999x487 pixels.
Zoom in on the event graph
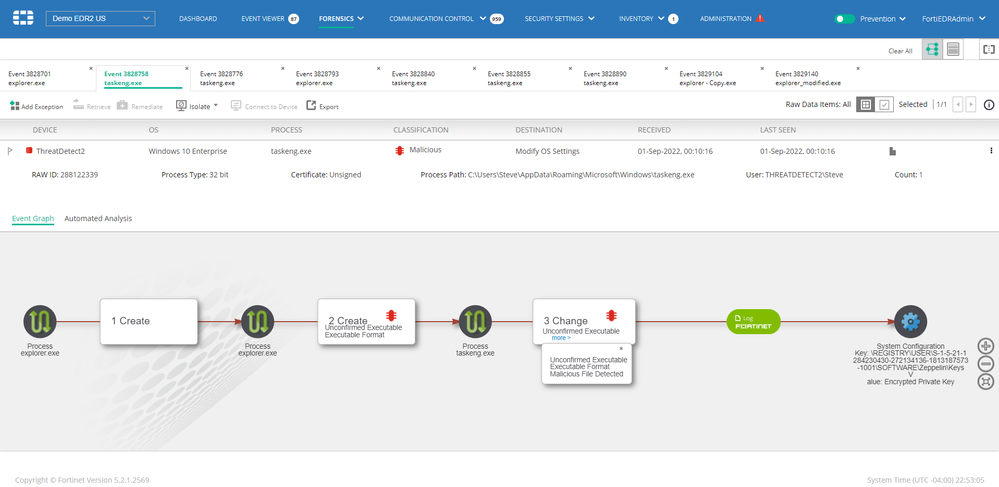pyautogui.click(x=986, y=346)
